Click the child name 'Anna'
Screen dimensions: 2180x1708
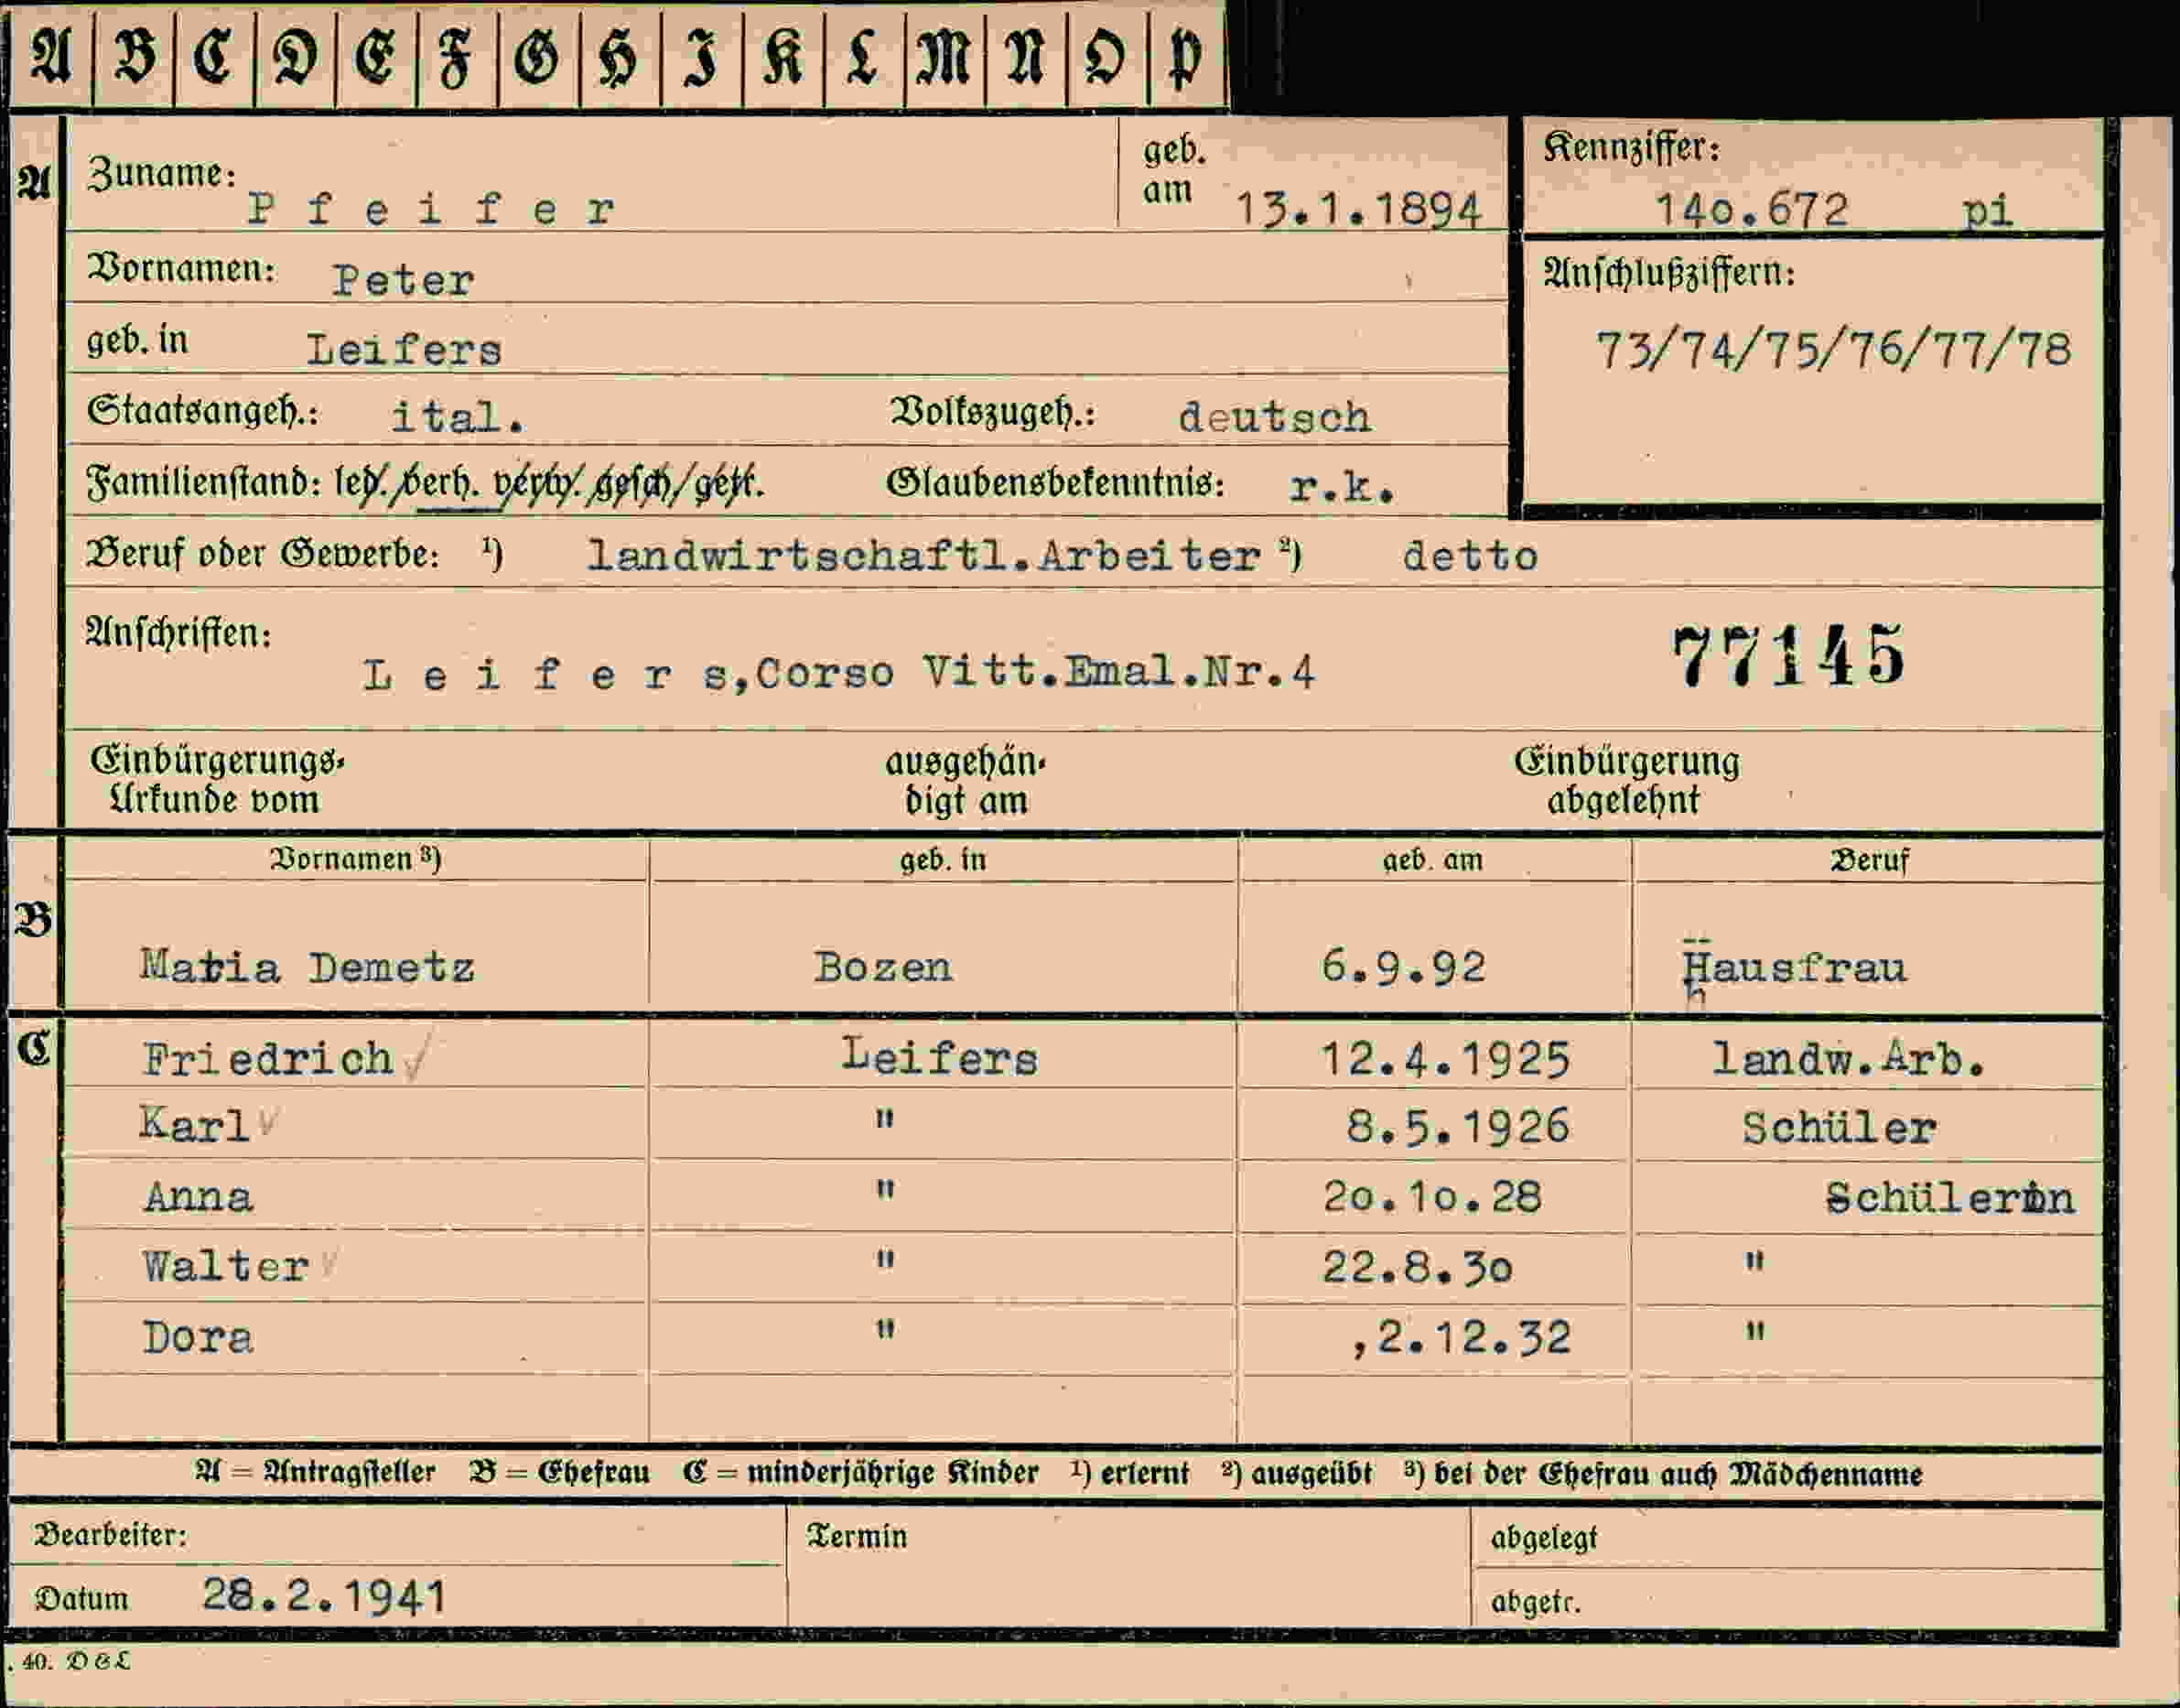(198, 1197)
